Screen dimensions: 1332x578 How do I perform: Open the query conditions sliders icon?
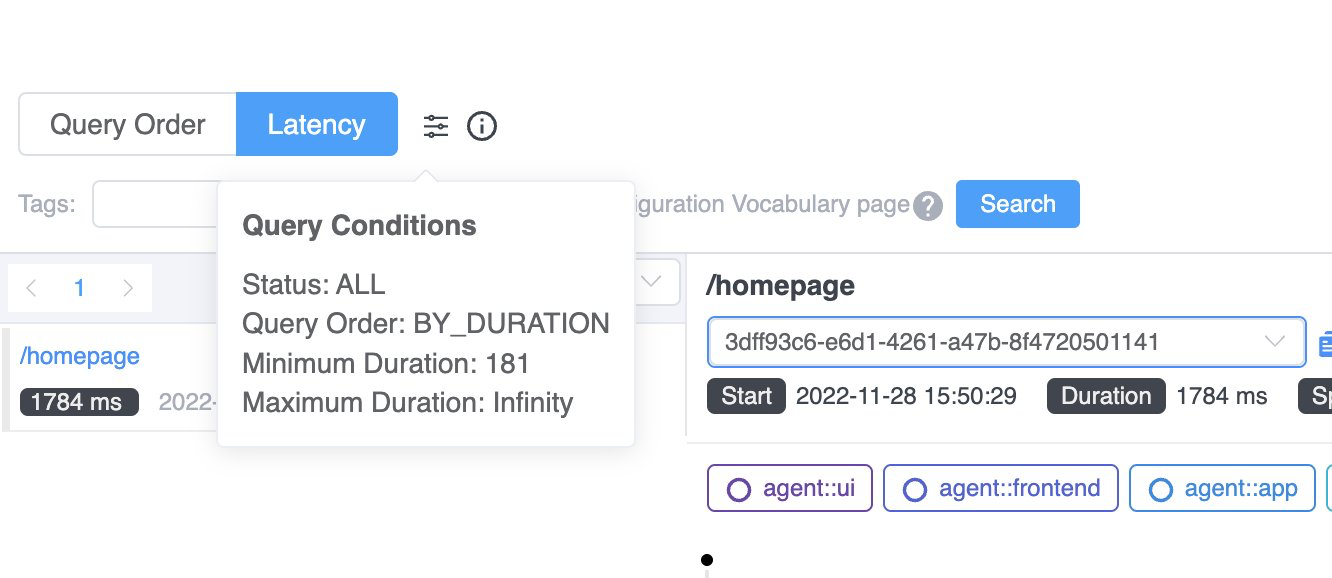pyautogui.click(x=436, y=126)
